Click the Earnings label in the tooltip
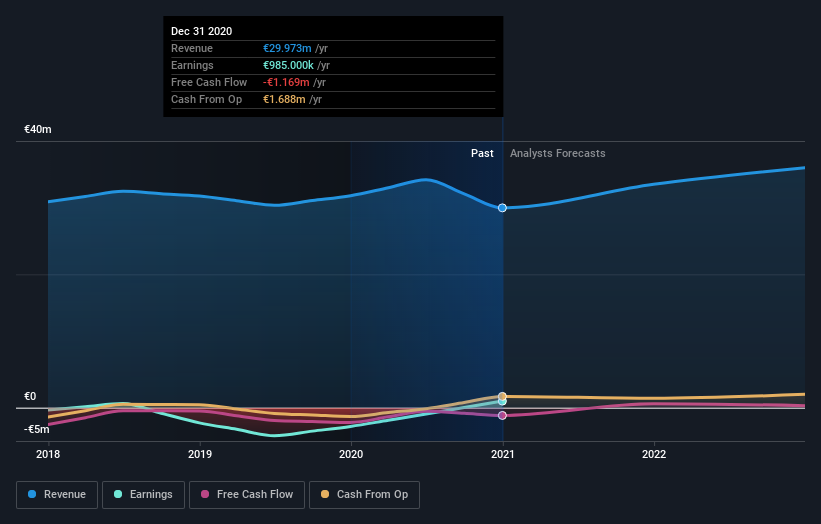The image size is (821, 524). click(x=192, y=65)
